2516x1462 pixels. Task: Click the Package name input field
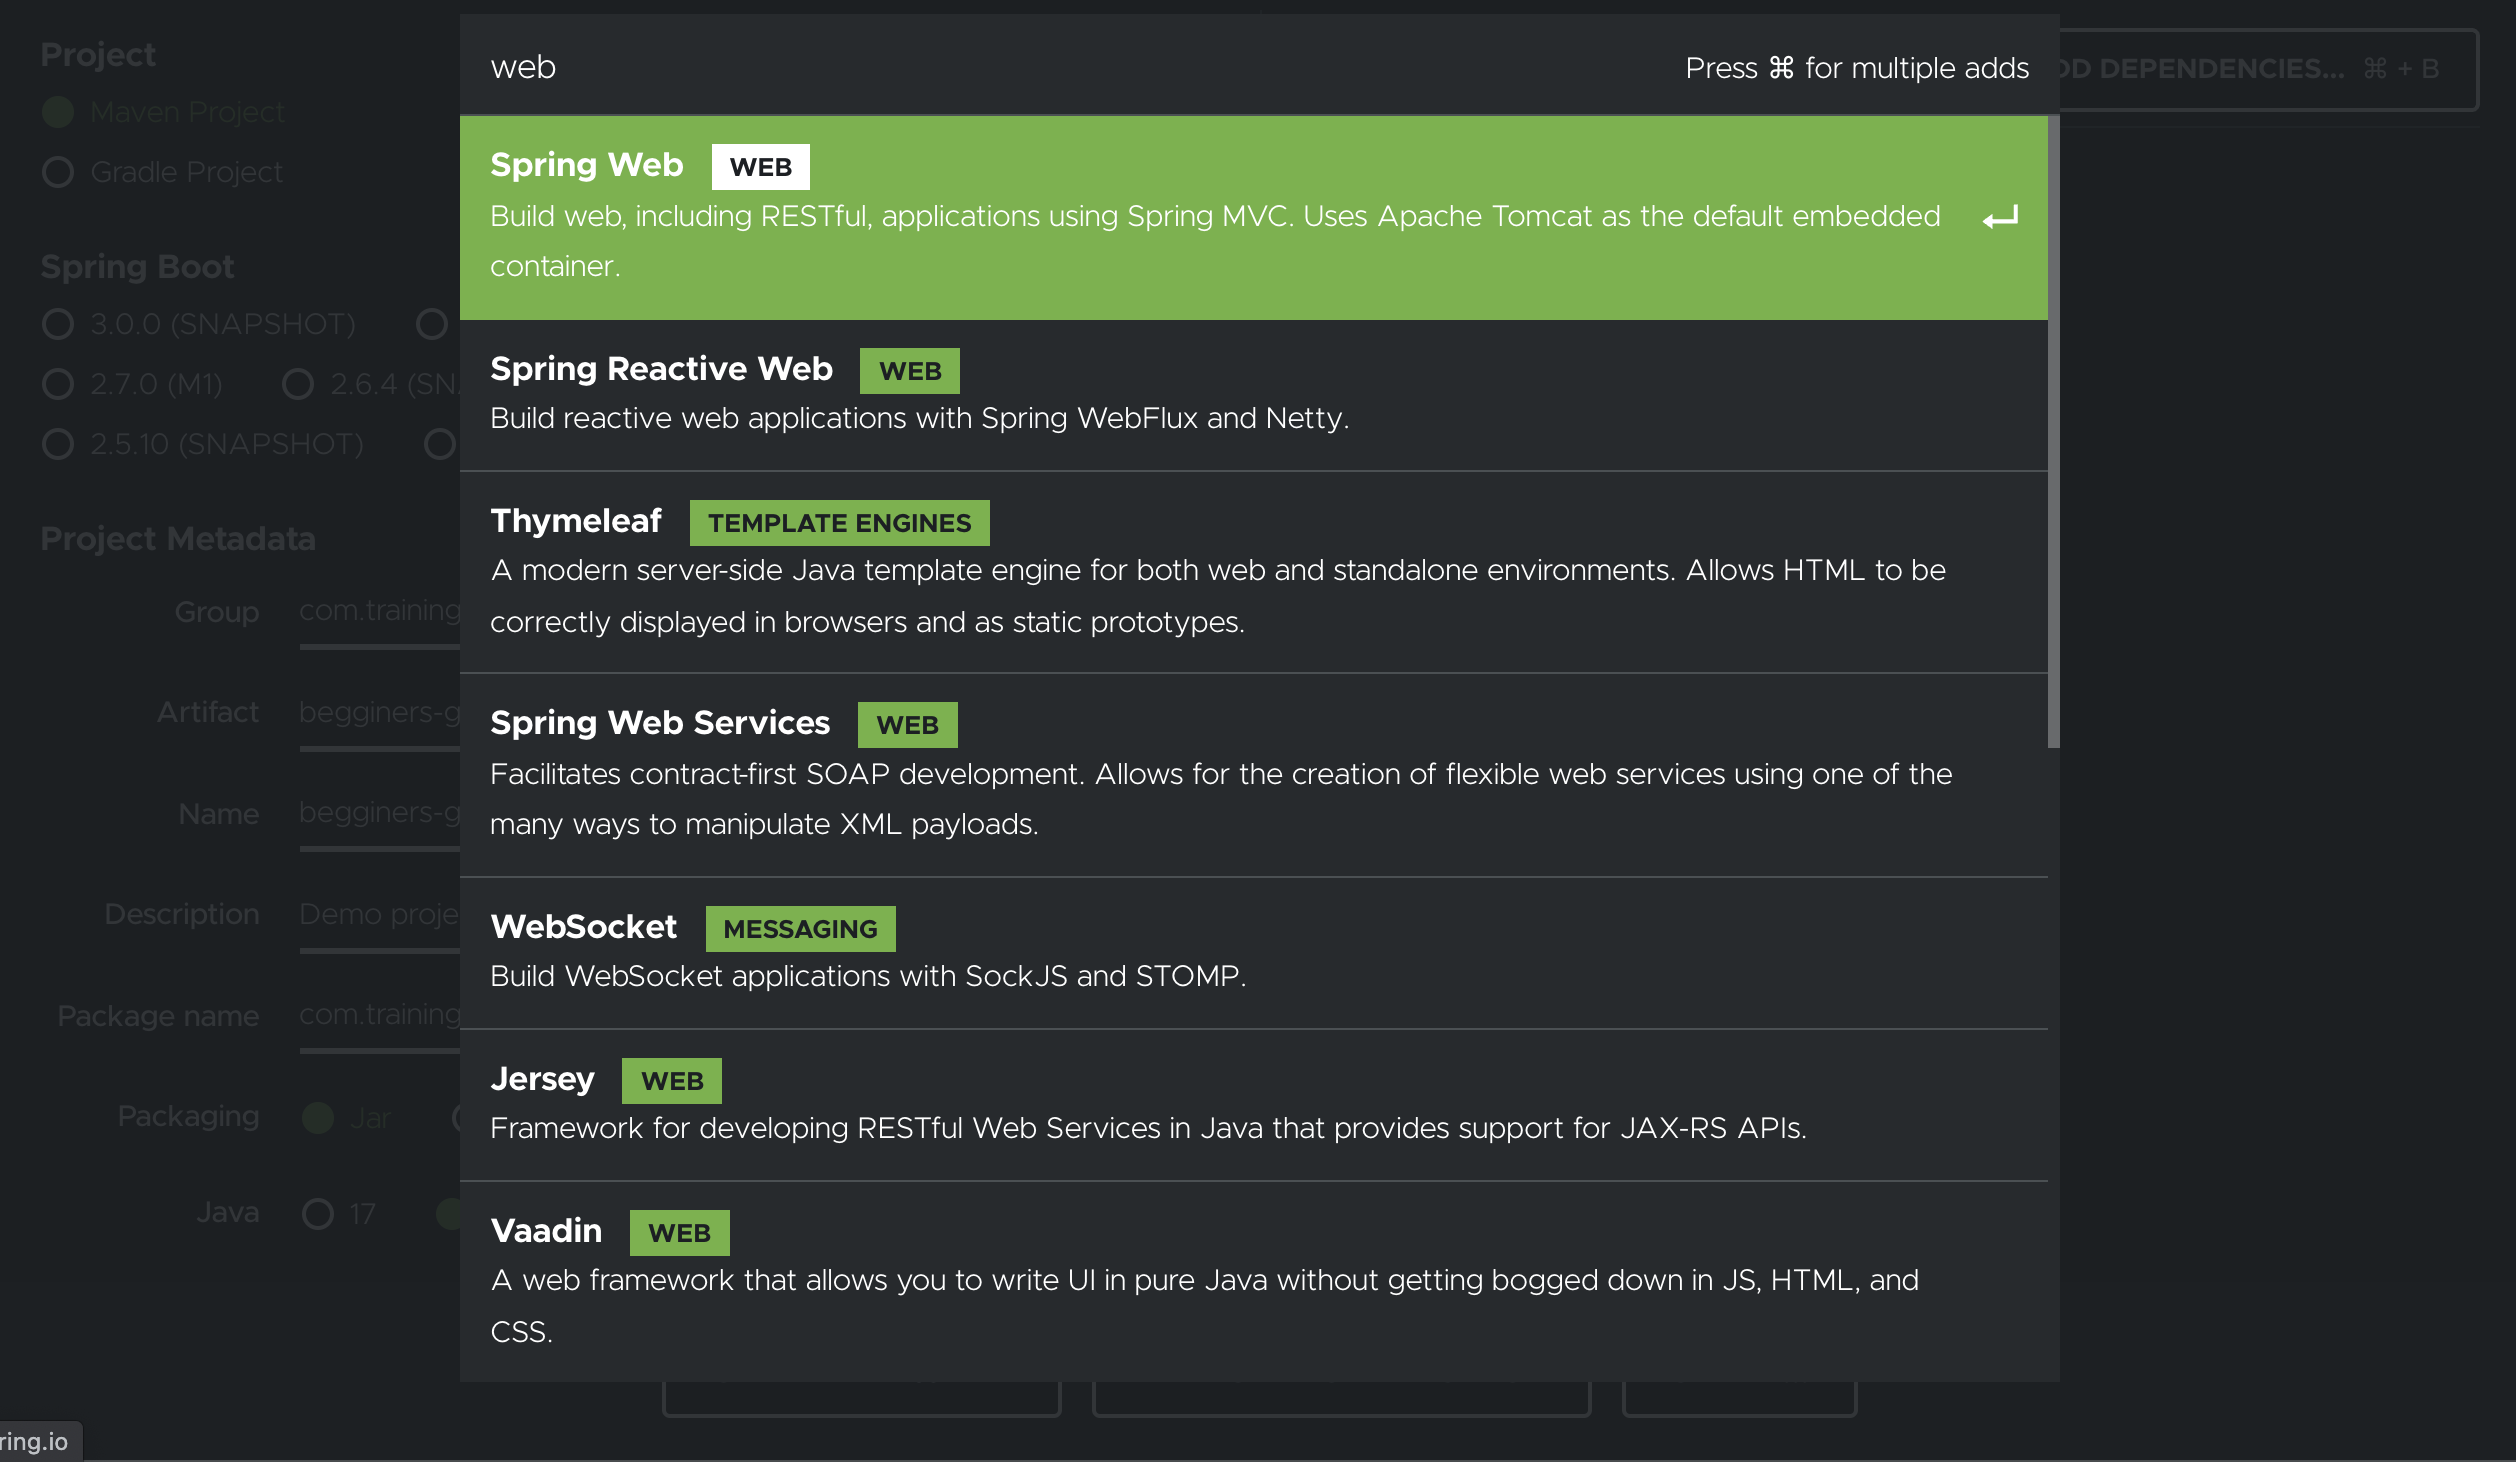(380, 1016)
